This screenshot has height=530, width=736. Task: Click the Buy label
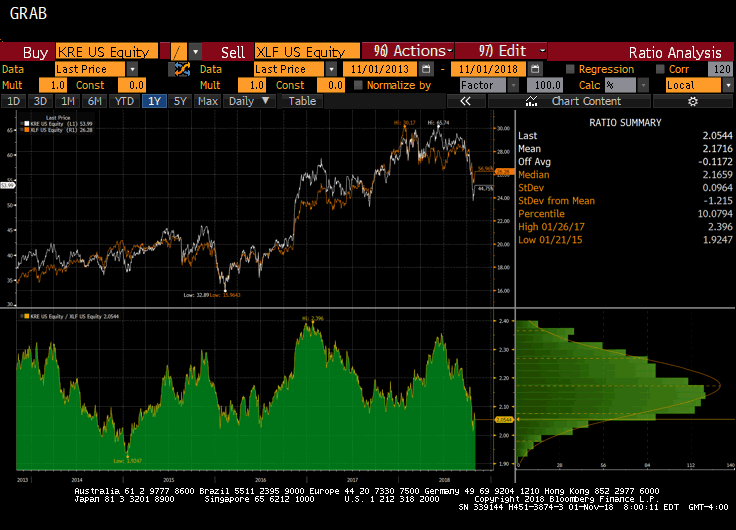[35, 52]
